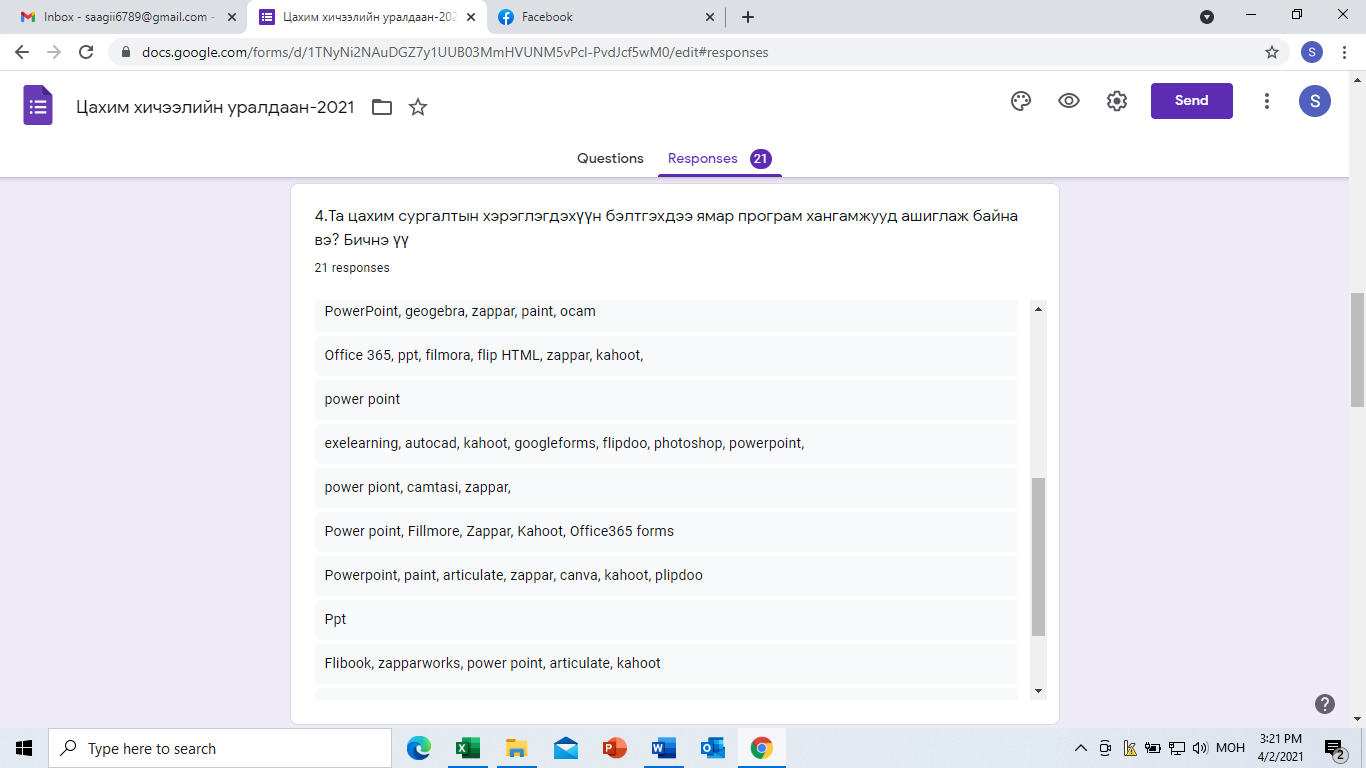Viewport: 1366px width, 768px height.
Task: Click the responses list scroll up arrow
Action: [1039, 310]
